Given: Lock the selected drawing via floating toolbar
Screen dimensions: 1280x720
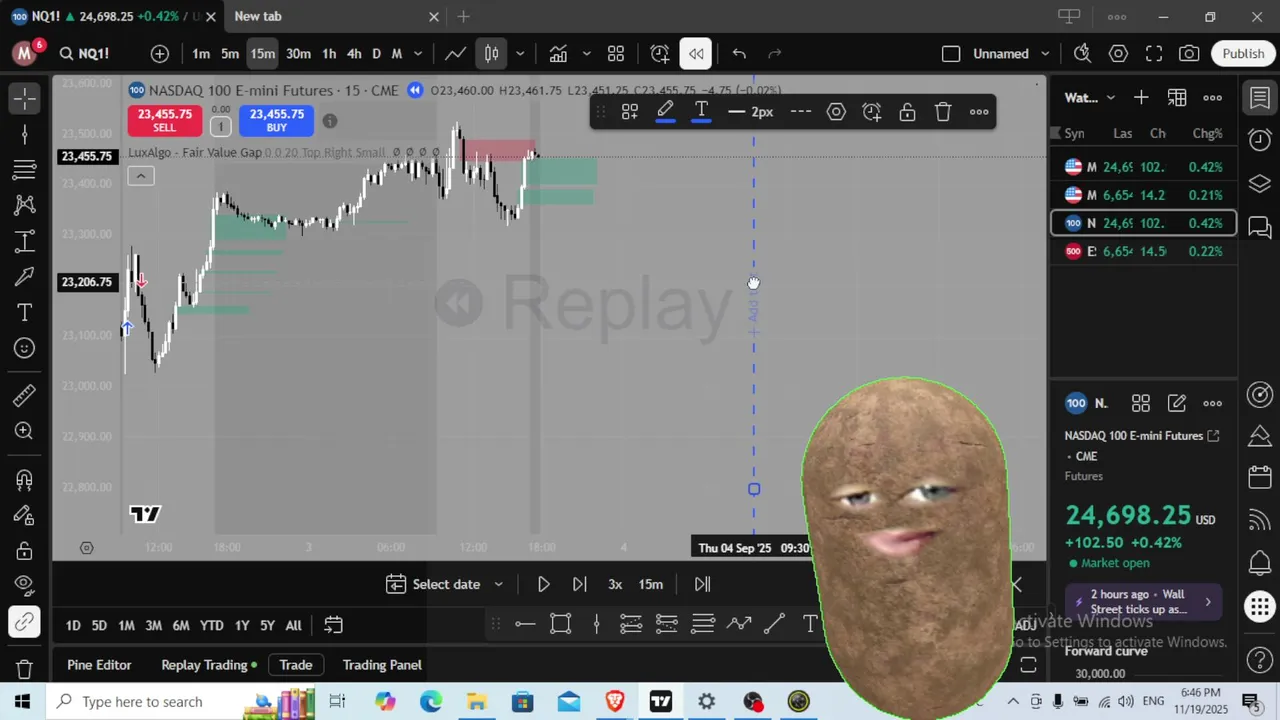Looking at the screenshot, I should [907, 112].
